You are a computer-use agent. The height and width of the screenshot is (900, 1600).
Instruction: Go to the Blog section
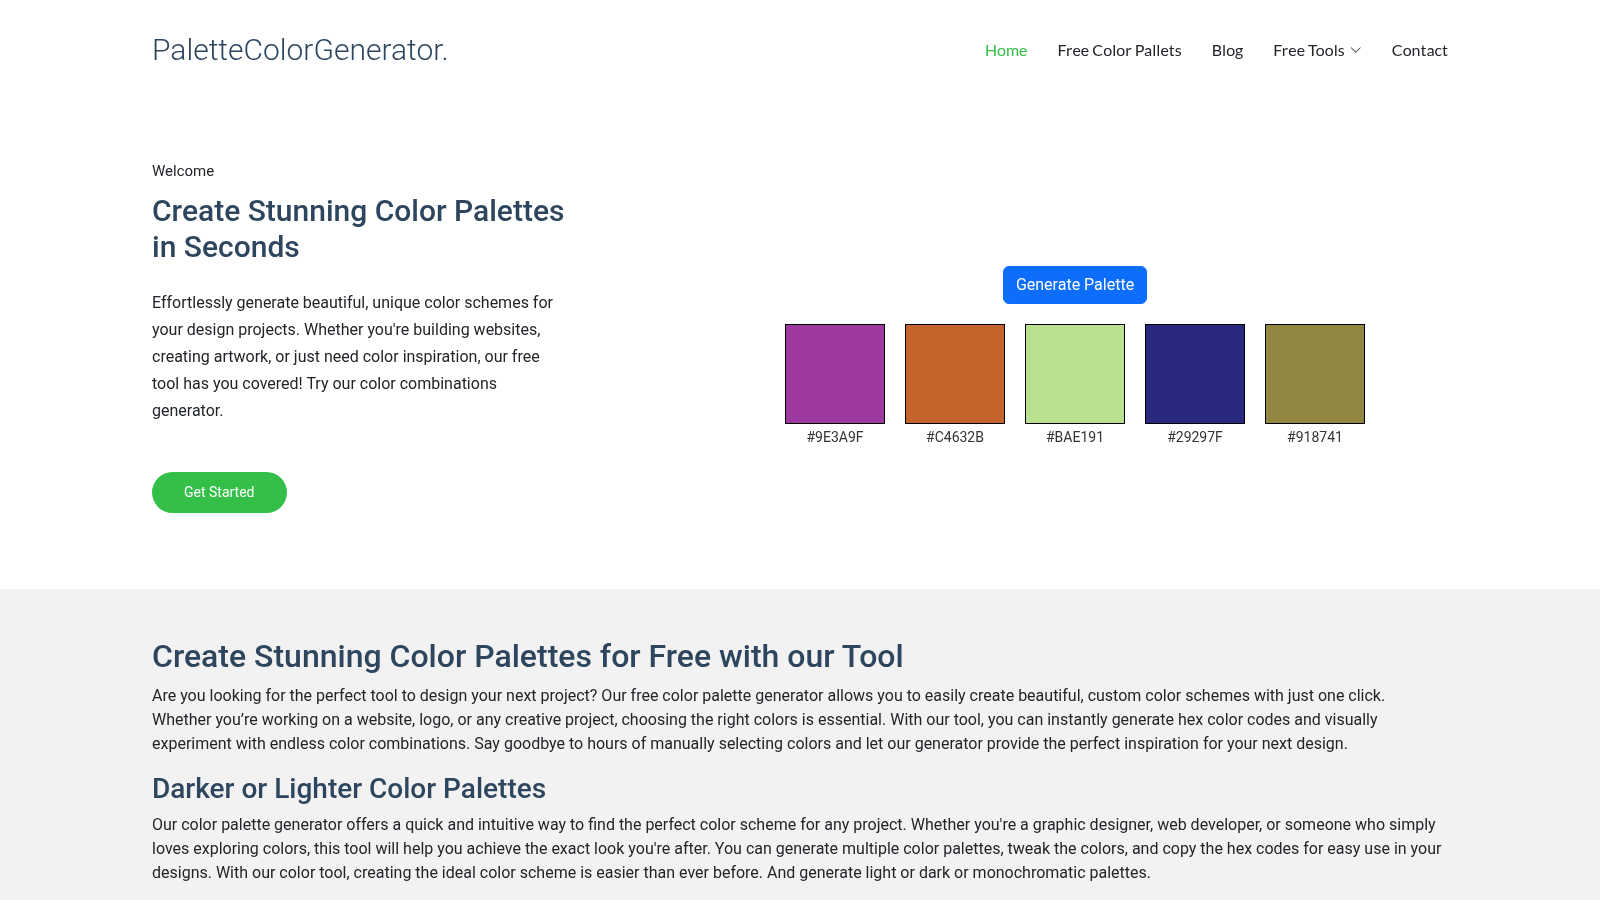point(1227,50)
